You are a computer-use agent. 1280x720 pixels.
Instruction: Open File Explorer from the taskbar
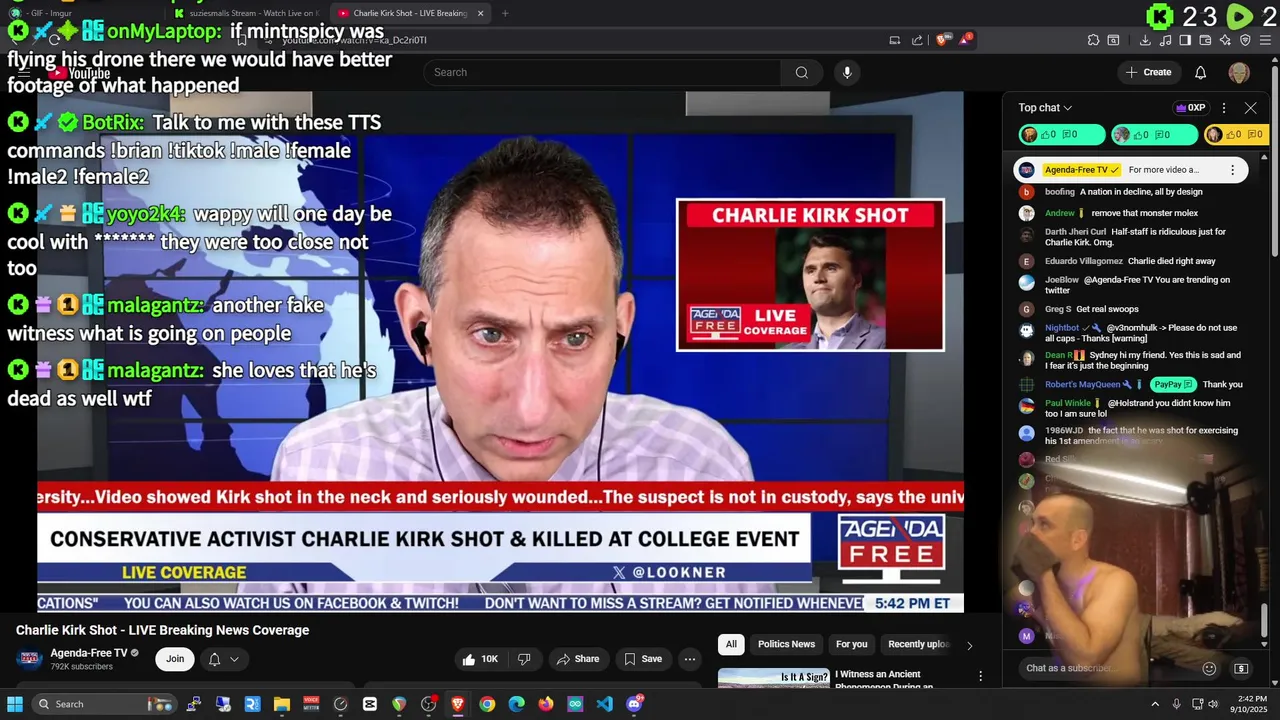282,704
